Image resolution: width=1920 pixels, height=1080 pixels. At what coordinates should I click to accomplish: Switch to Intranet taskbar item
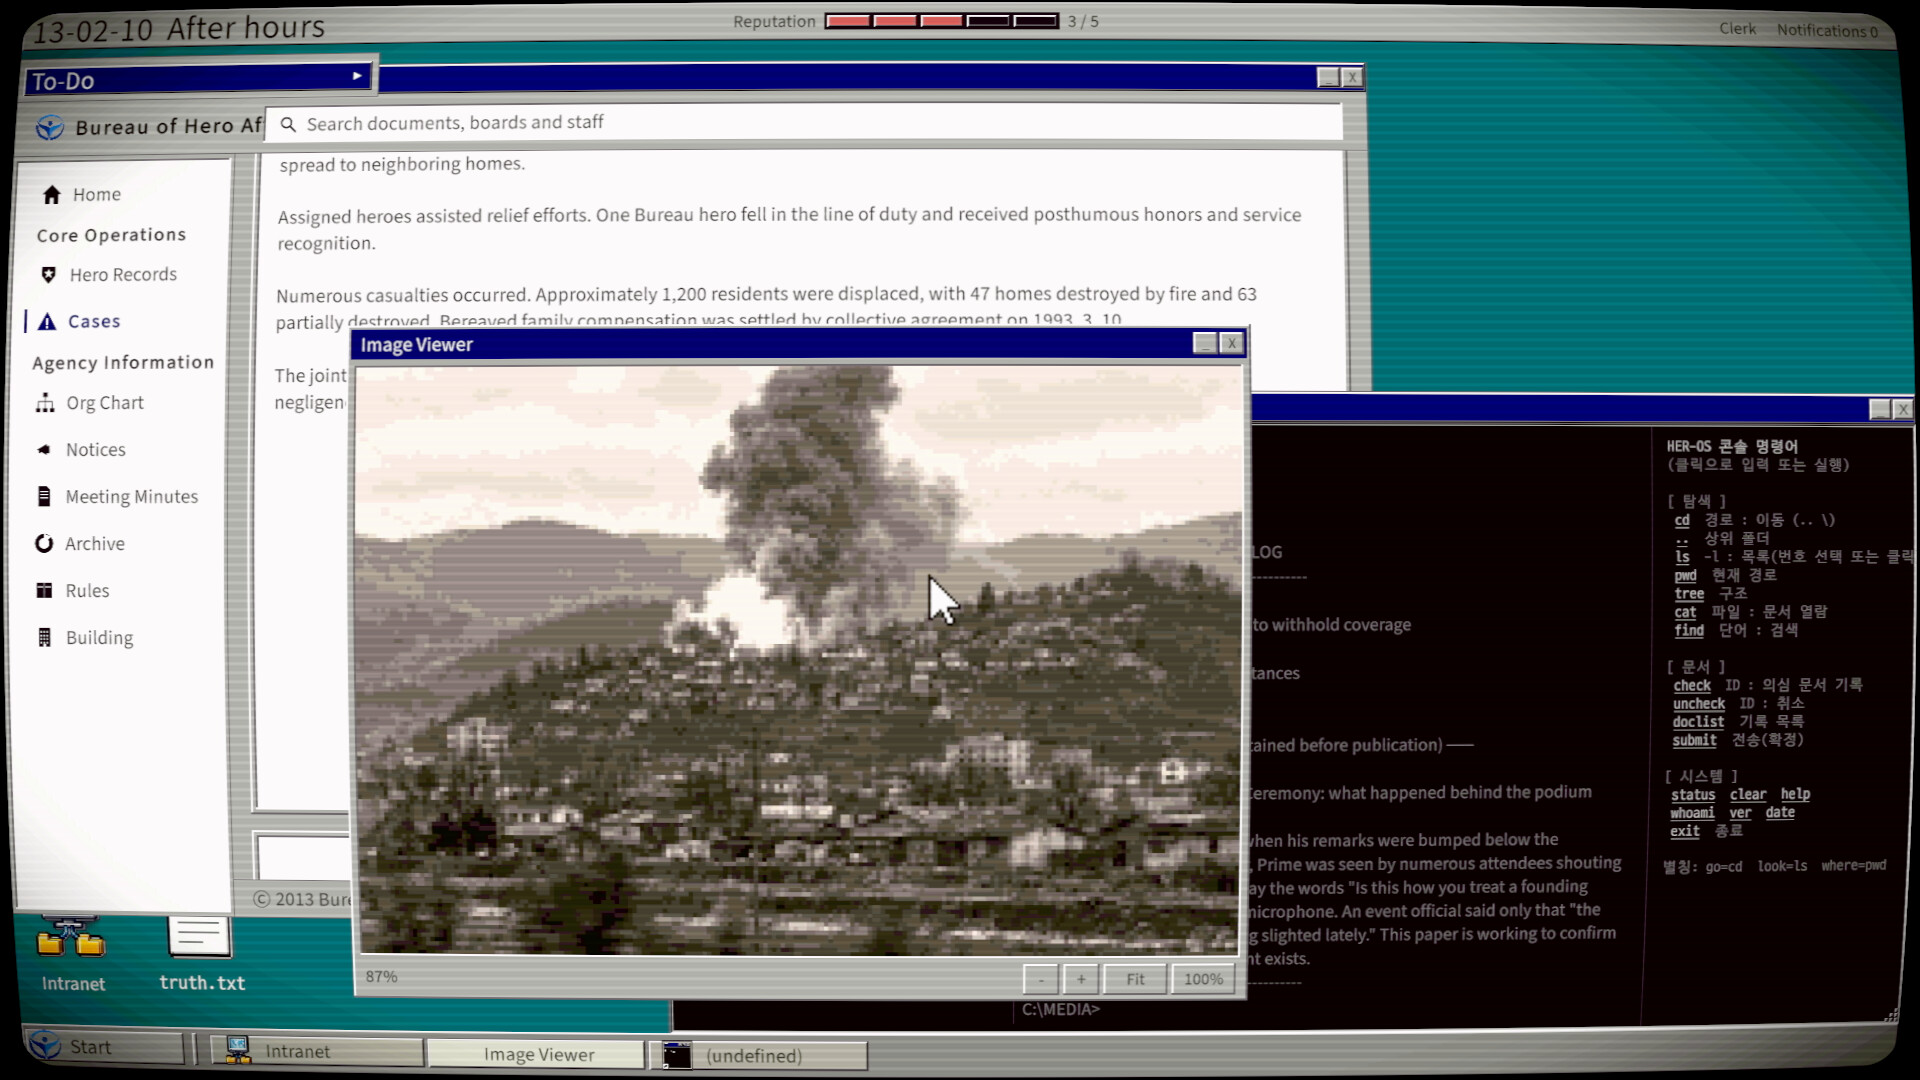[x=316, y=1051]
